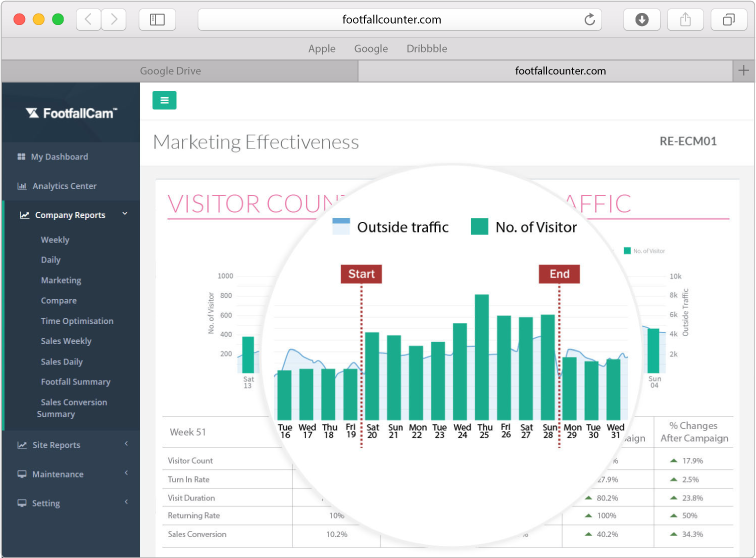Click the % Changes After Campaign header
756x558 pixels.
[694, 432]
